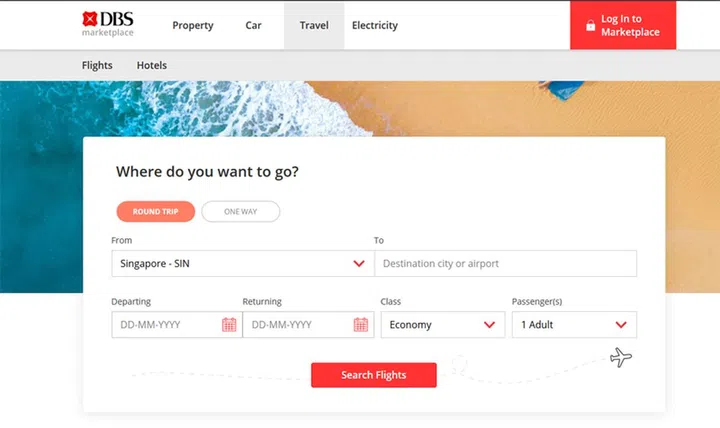The width and height of the screenshot is (720, 428).
Task: Click Log In to Marketplace button
Action: (x=622, y=25)
